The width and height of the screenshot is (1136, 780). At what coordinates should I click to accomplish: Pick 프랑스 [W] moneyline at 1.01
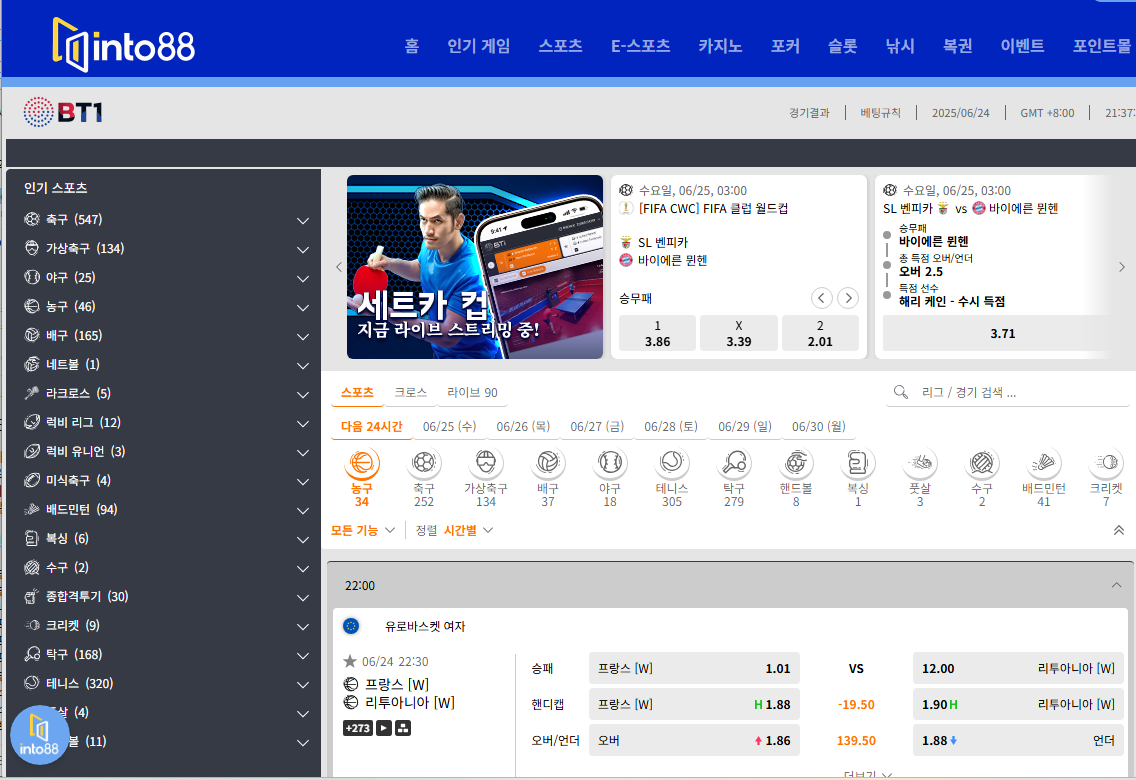tap(694, 668)
